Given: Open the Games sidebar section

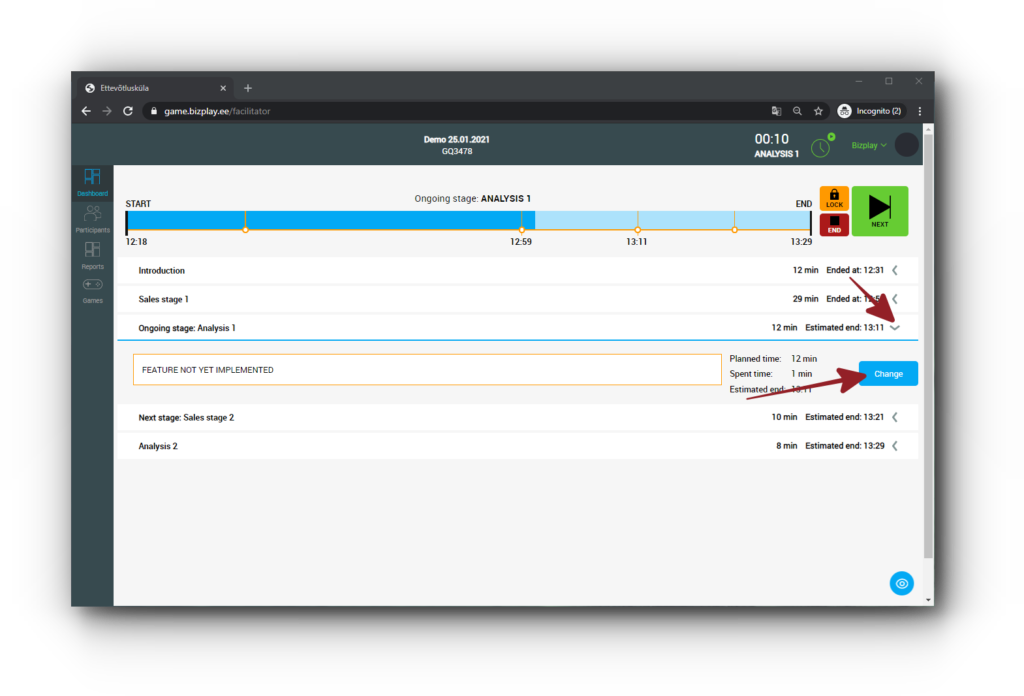Looking at the screenshot, I should click(92, 289).
